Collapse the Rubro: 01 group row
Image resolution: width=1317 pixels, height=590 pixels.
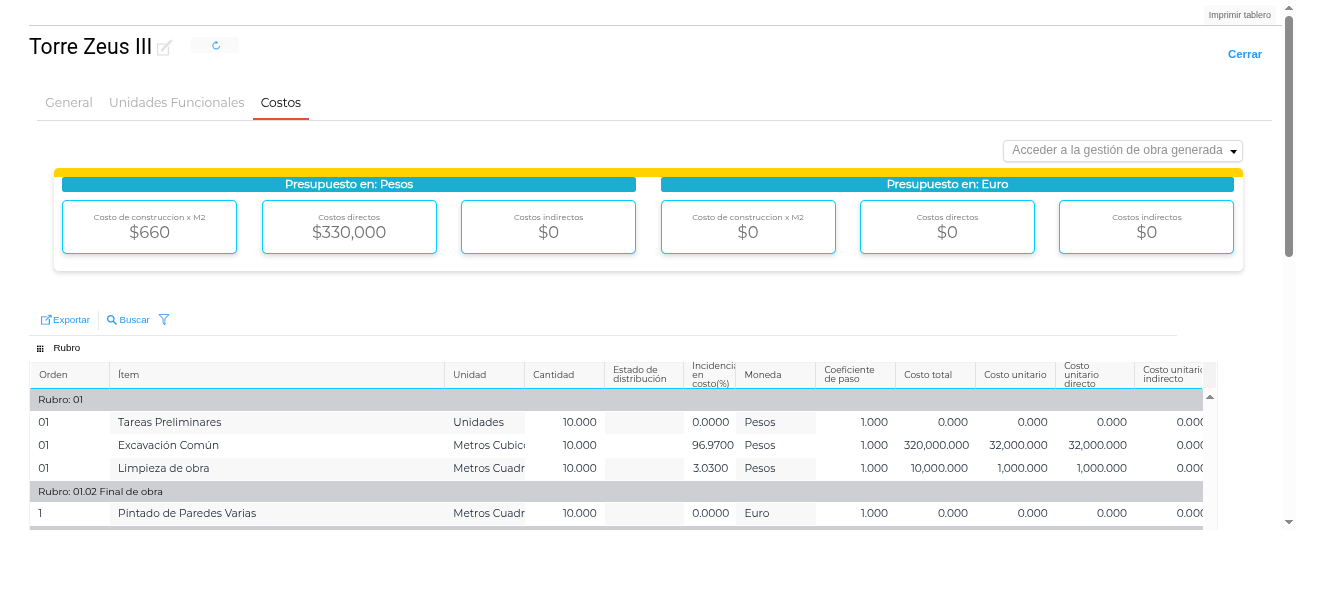tap(60, 400)
